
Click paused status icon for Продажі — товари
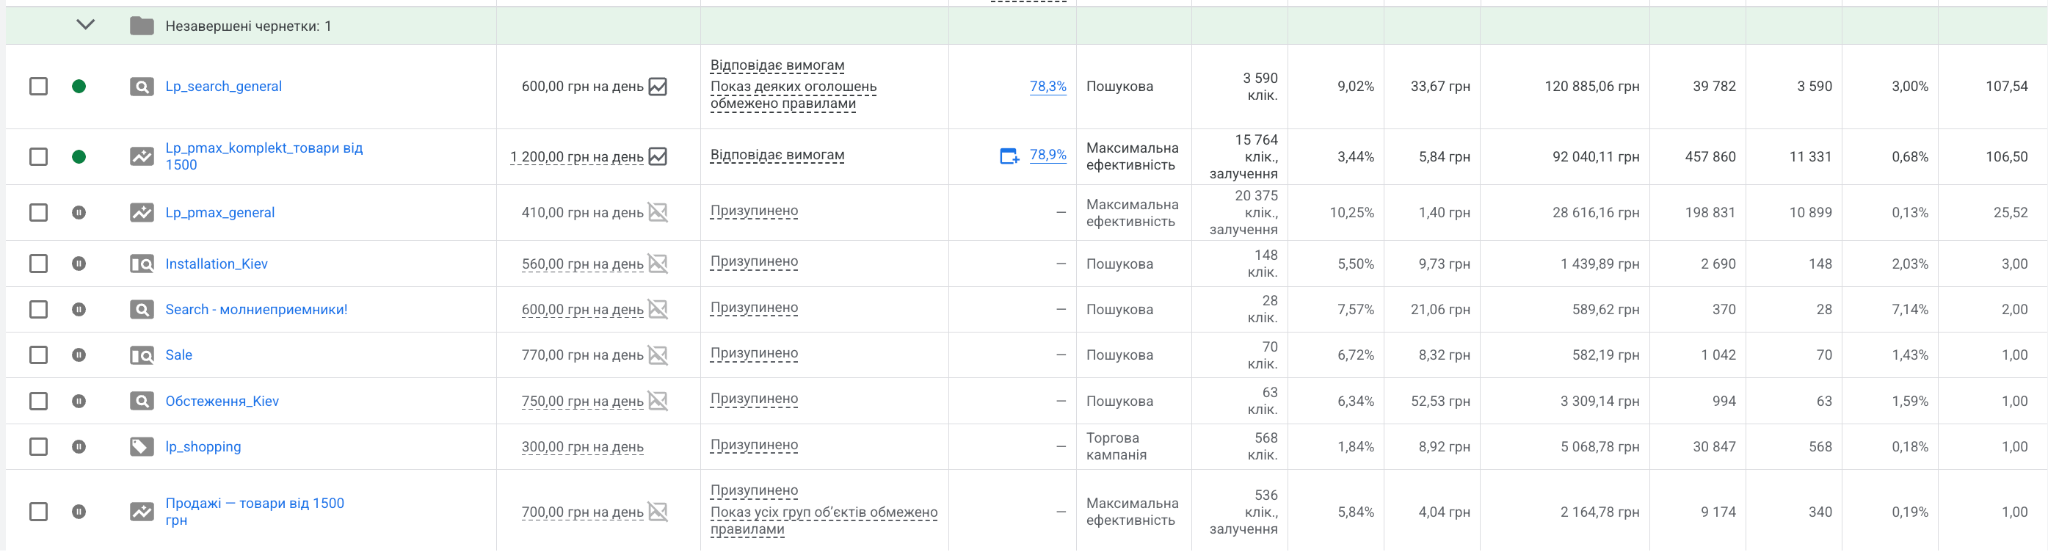[x=79, y=511]
